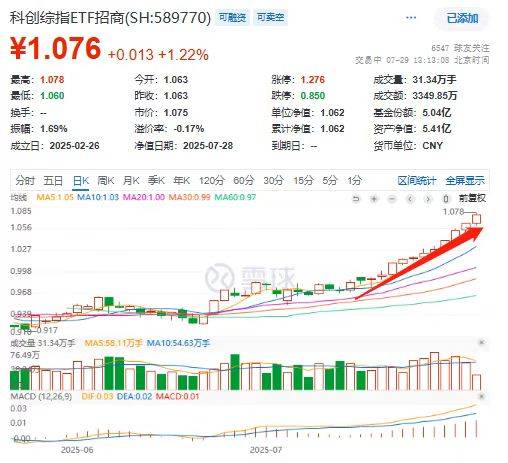Close the volume indicator panel
Image resolution: width=508 pixels, height=463 pixels.
(482, 342)
